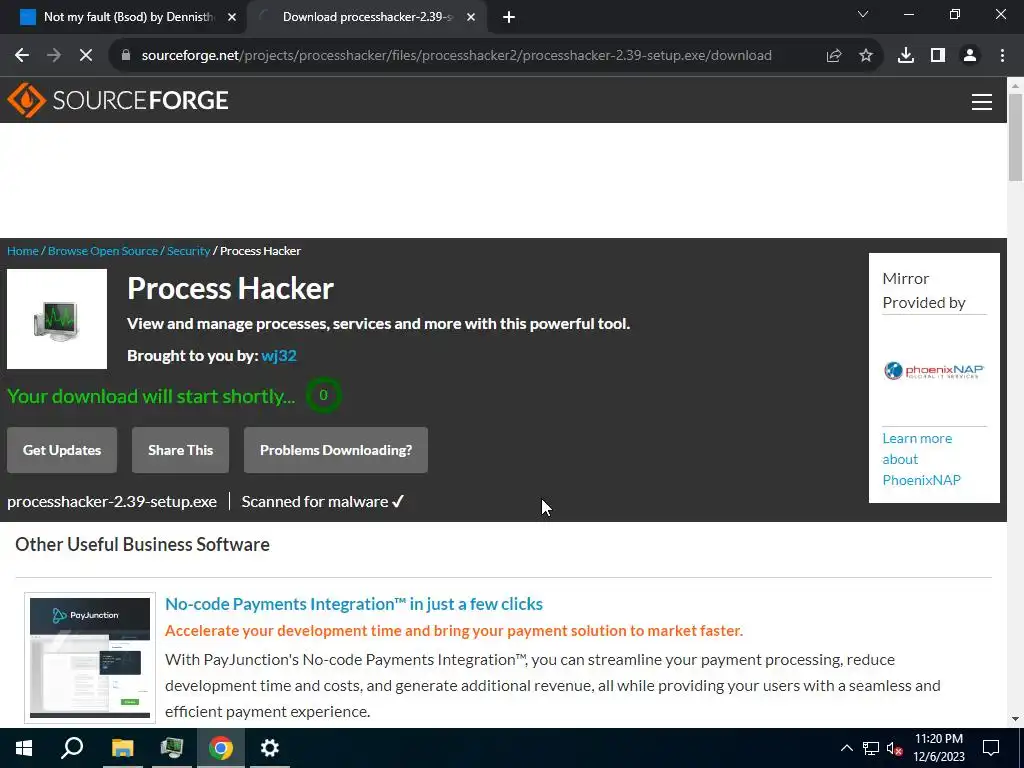The image size is (1024, 768).
Task: Open the Process Hacker taskbar icon
Action: [x=172, y=748]
